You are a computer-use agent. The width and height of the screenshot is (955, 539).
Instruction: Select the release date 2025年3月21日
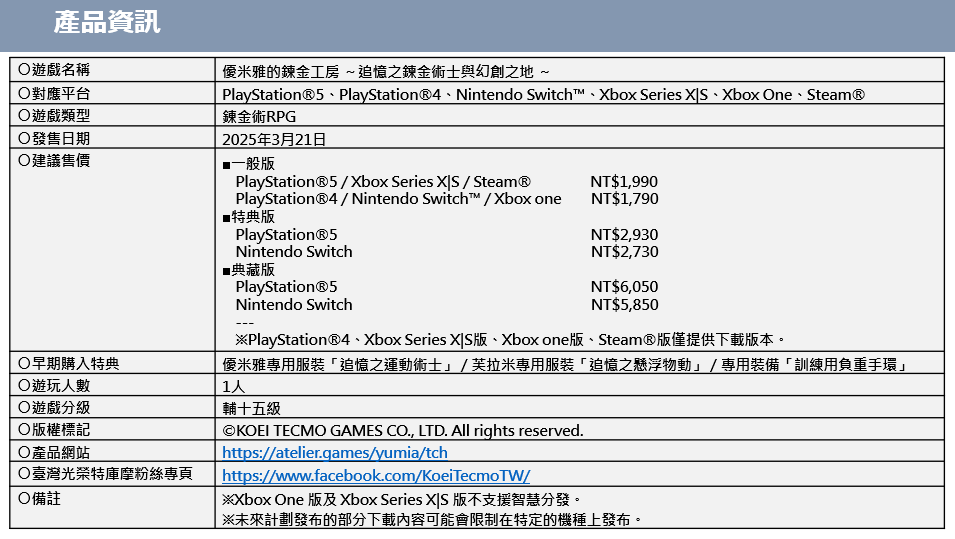tap(274, 139)
